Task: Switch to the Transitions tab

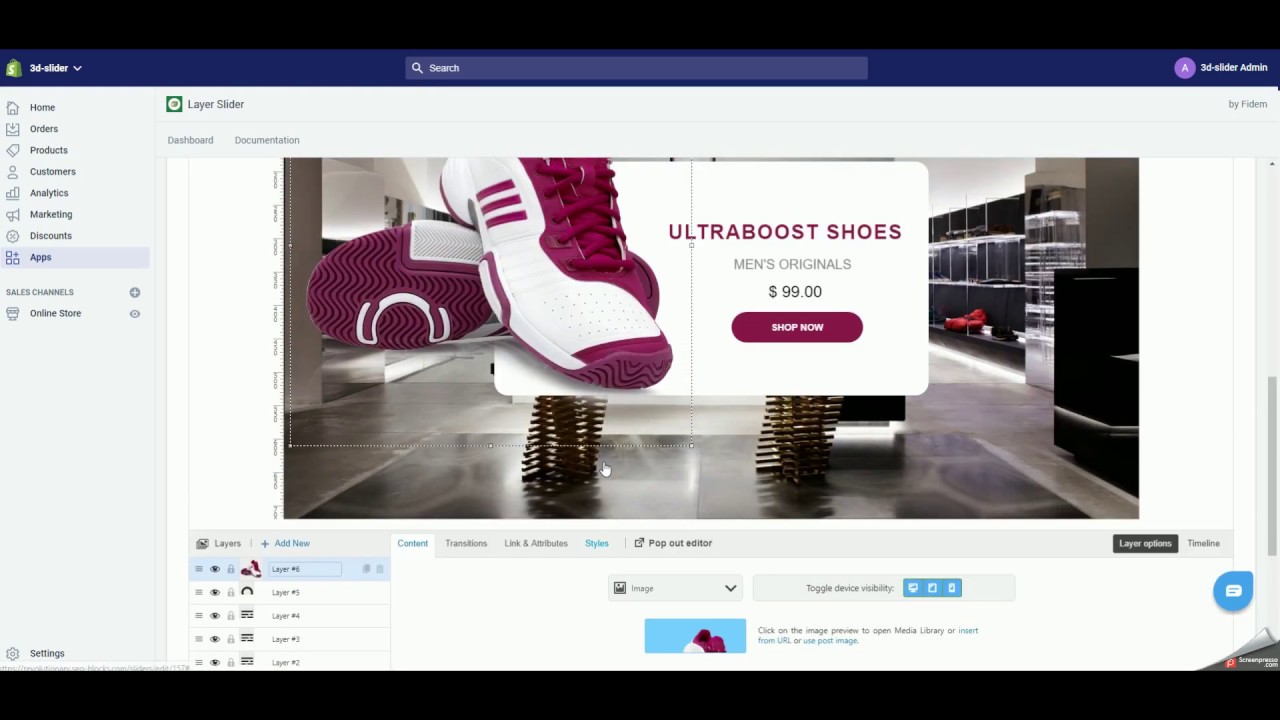Action: click(x=466, y=543)
